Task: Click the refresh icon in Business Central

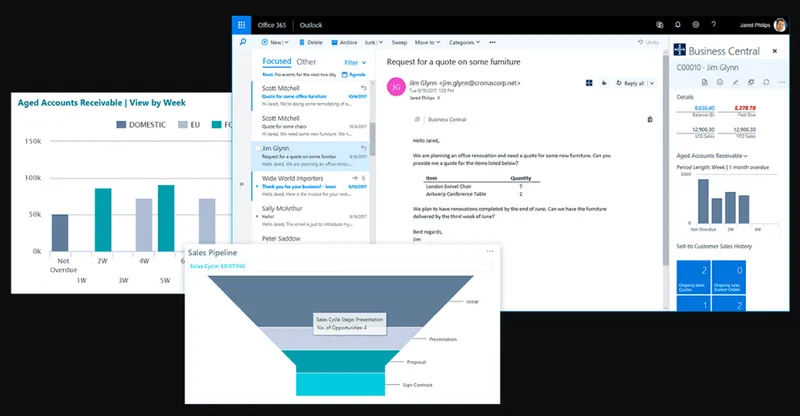Action: point(766,82)
